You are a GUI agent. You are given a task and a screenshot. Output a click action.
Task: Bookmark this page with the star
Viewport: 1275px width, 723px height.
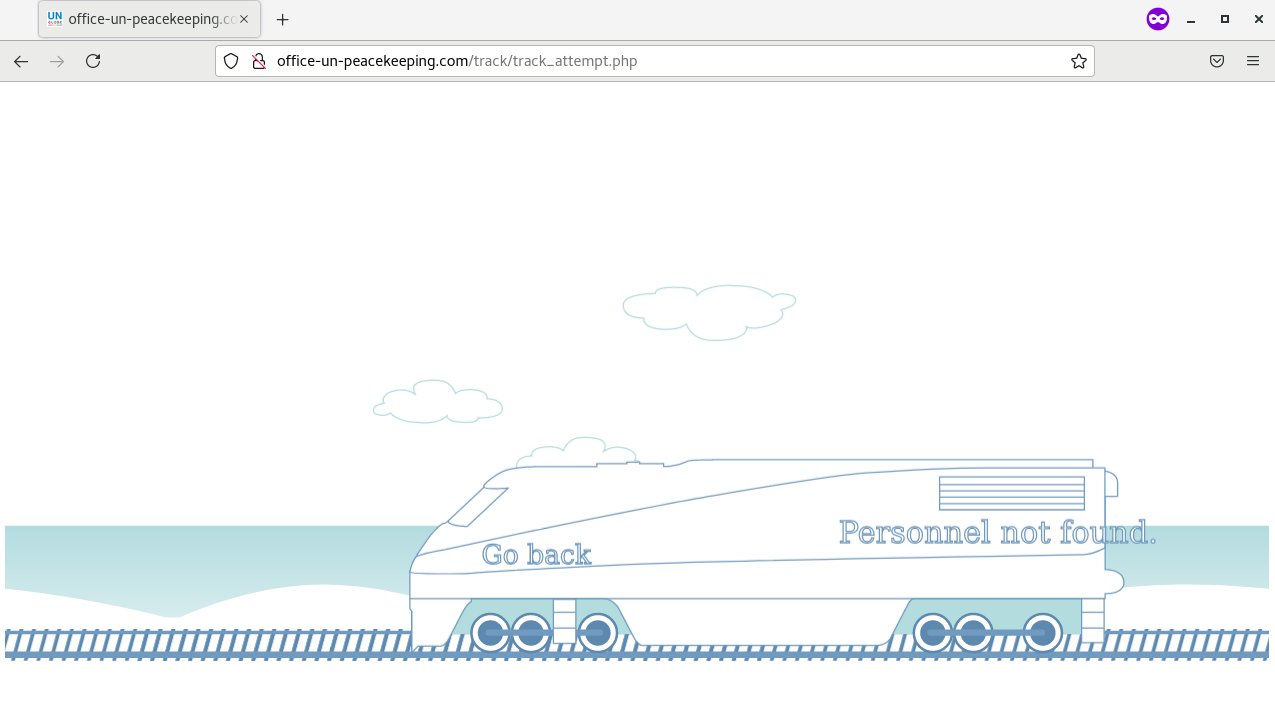1078,61
